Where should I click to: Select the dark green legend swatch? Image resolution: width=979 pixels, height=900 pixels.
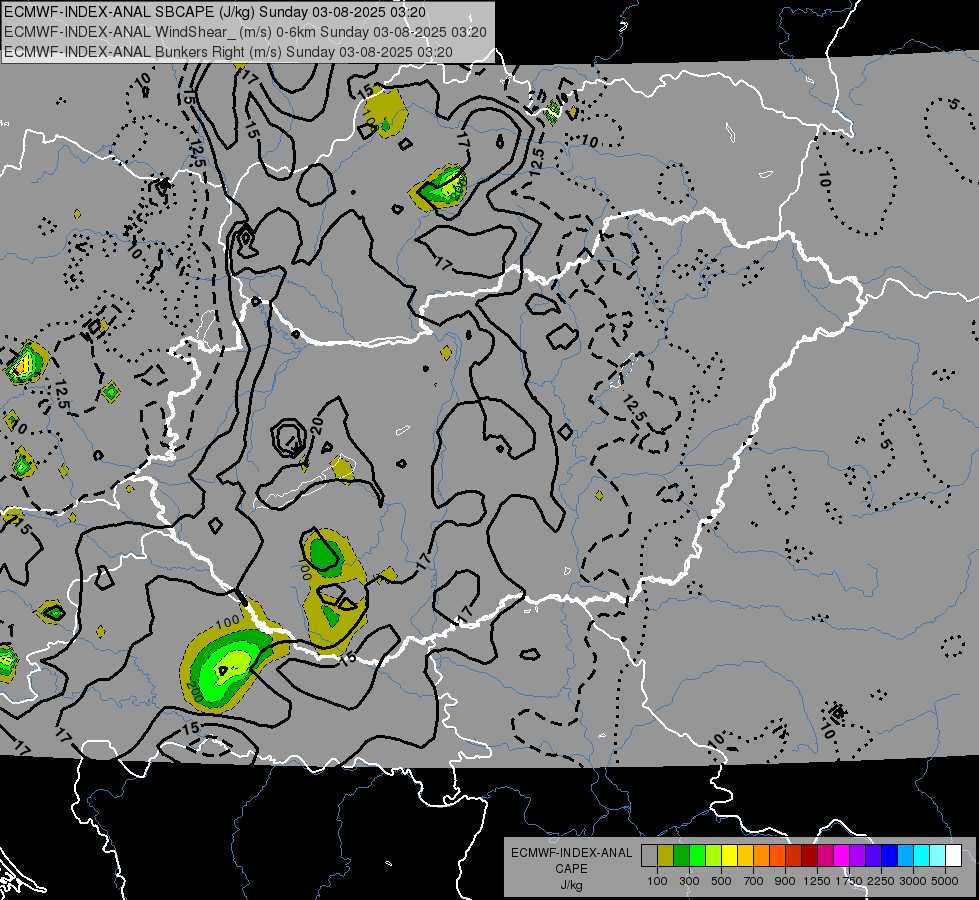[682, 856]
